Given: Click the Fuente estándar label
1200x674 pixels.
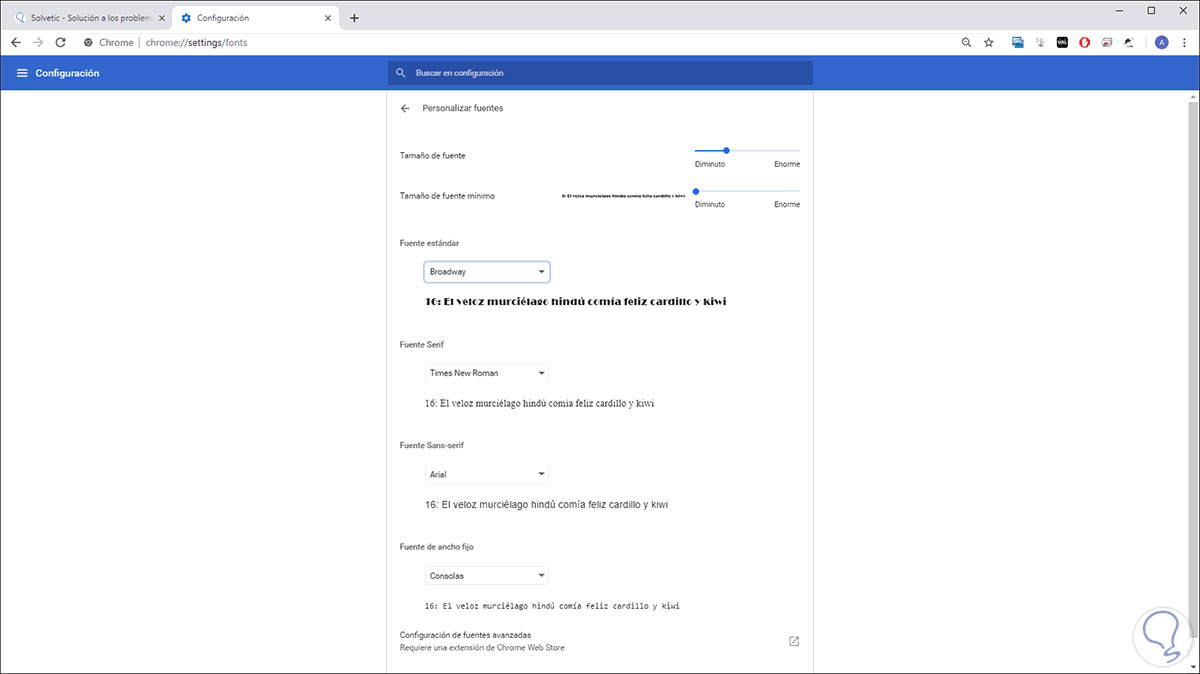Looking at the screenshot, I should (x=429, y=243).
